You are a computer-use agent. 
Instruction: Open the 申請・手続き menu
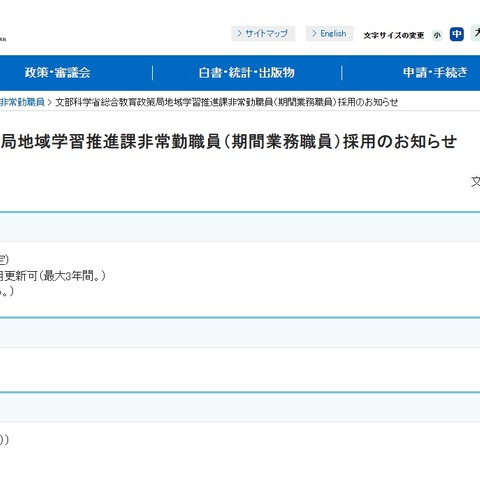435,73
